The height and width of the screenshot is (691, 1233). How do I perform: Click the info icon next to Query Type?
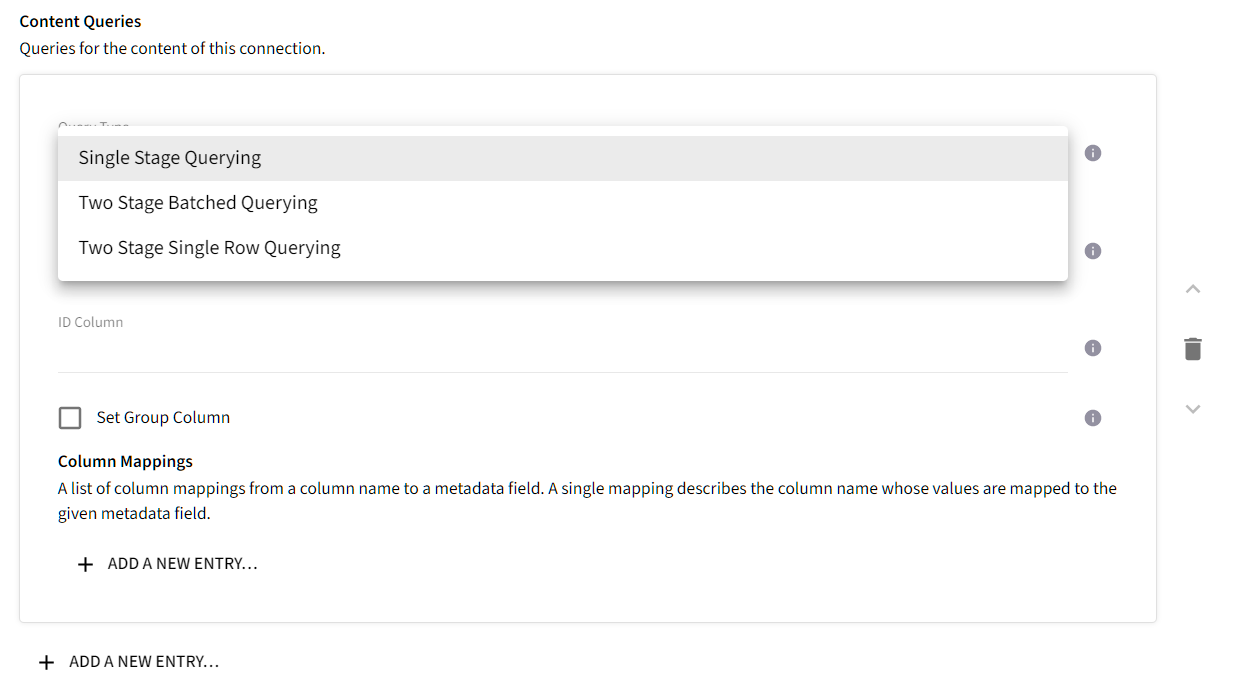point(1092,152)
